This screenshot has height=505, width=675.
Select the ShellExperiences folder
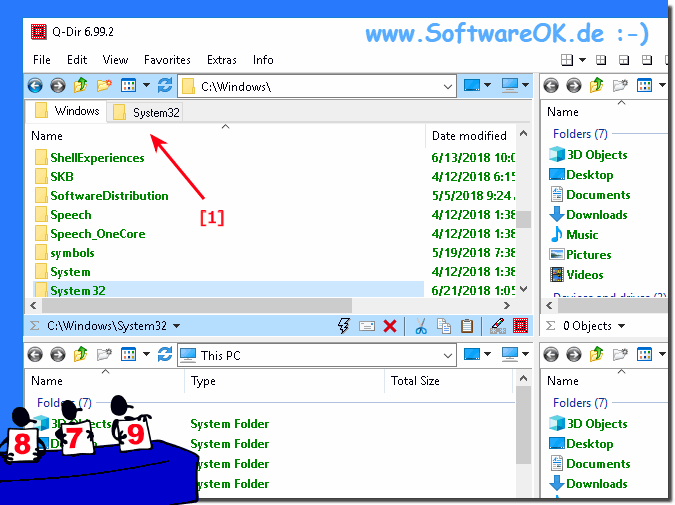pos(97,158)
